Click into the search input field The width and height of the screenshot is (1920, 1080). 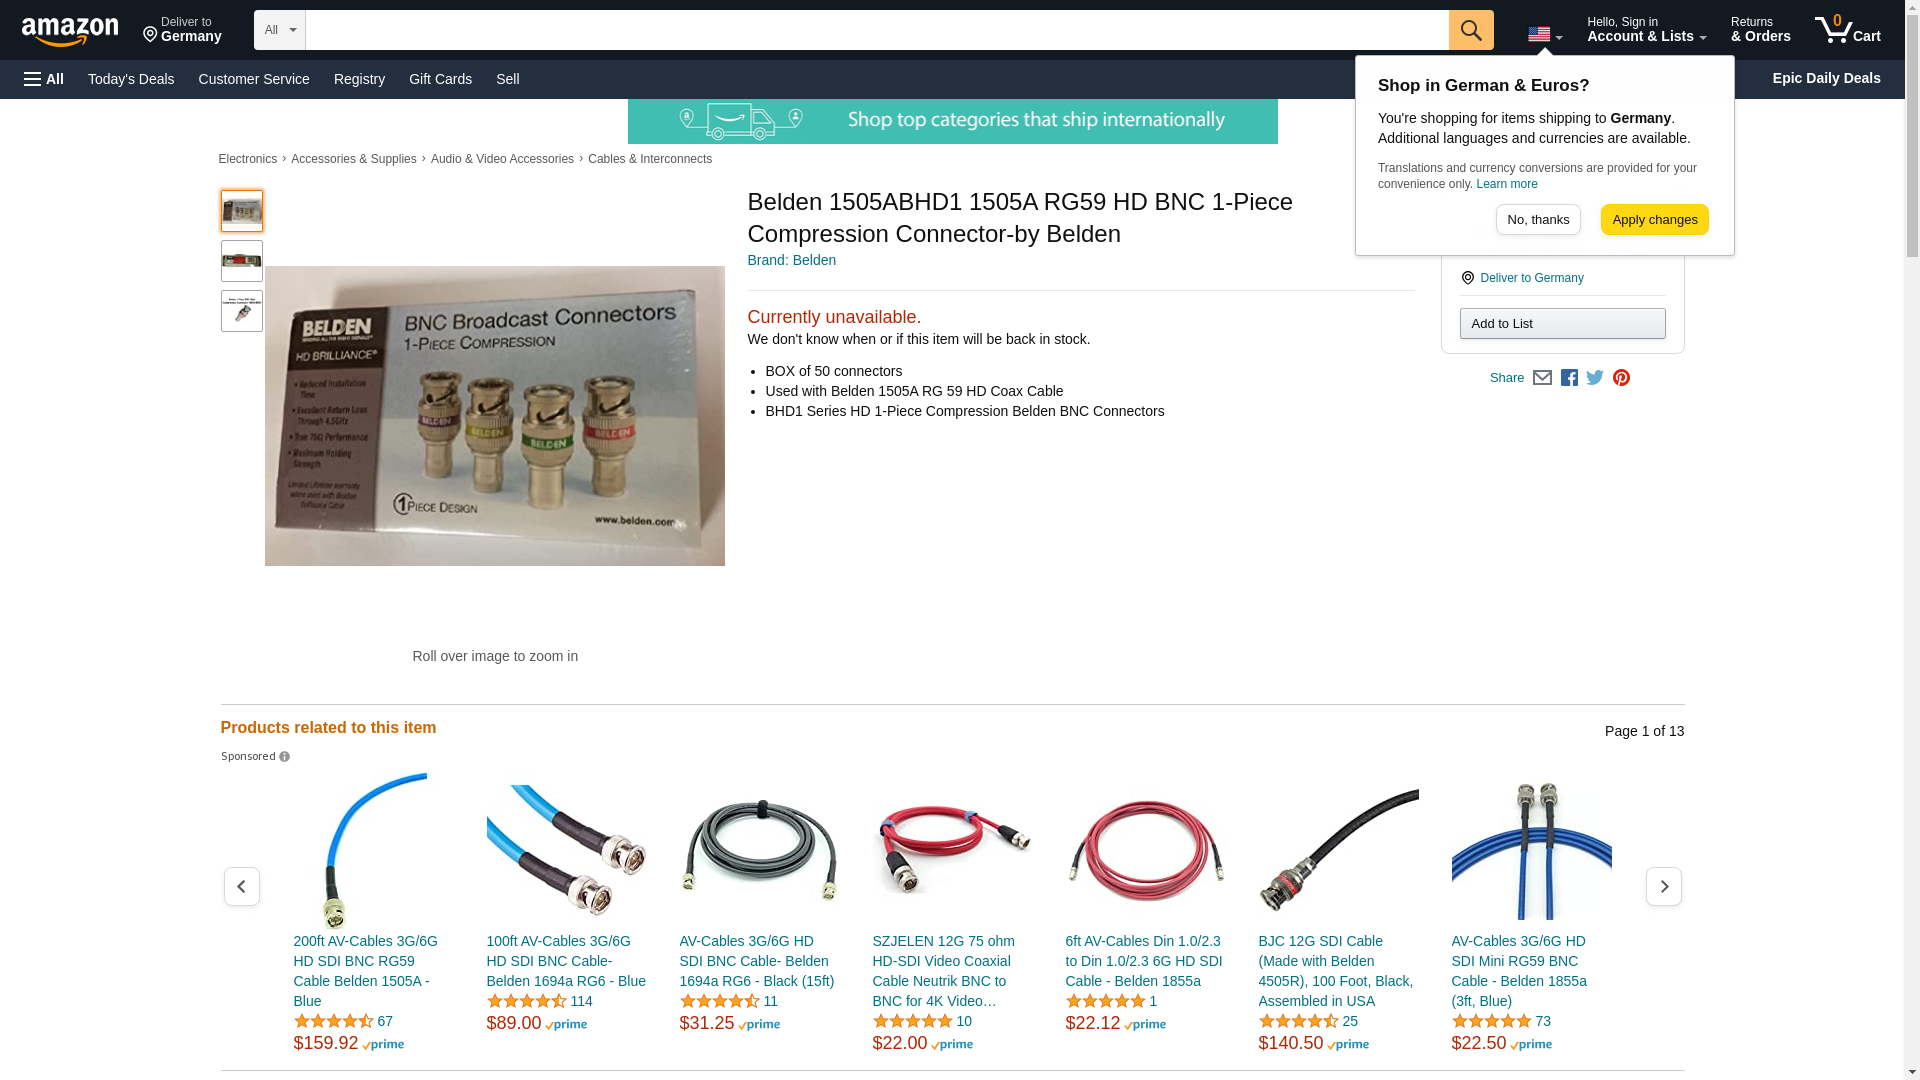tap(877, 30)
